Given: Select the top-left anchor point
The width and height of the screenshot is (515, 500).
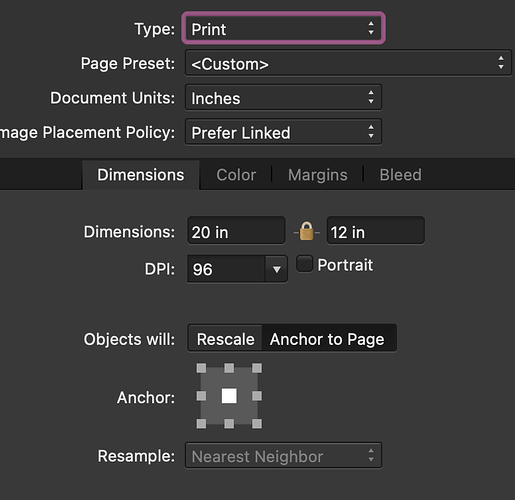Looking at the screenshot, I should coord(201,368).
